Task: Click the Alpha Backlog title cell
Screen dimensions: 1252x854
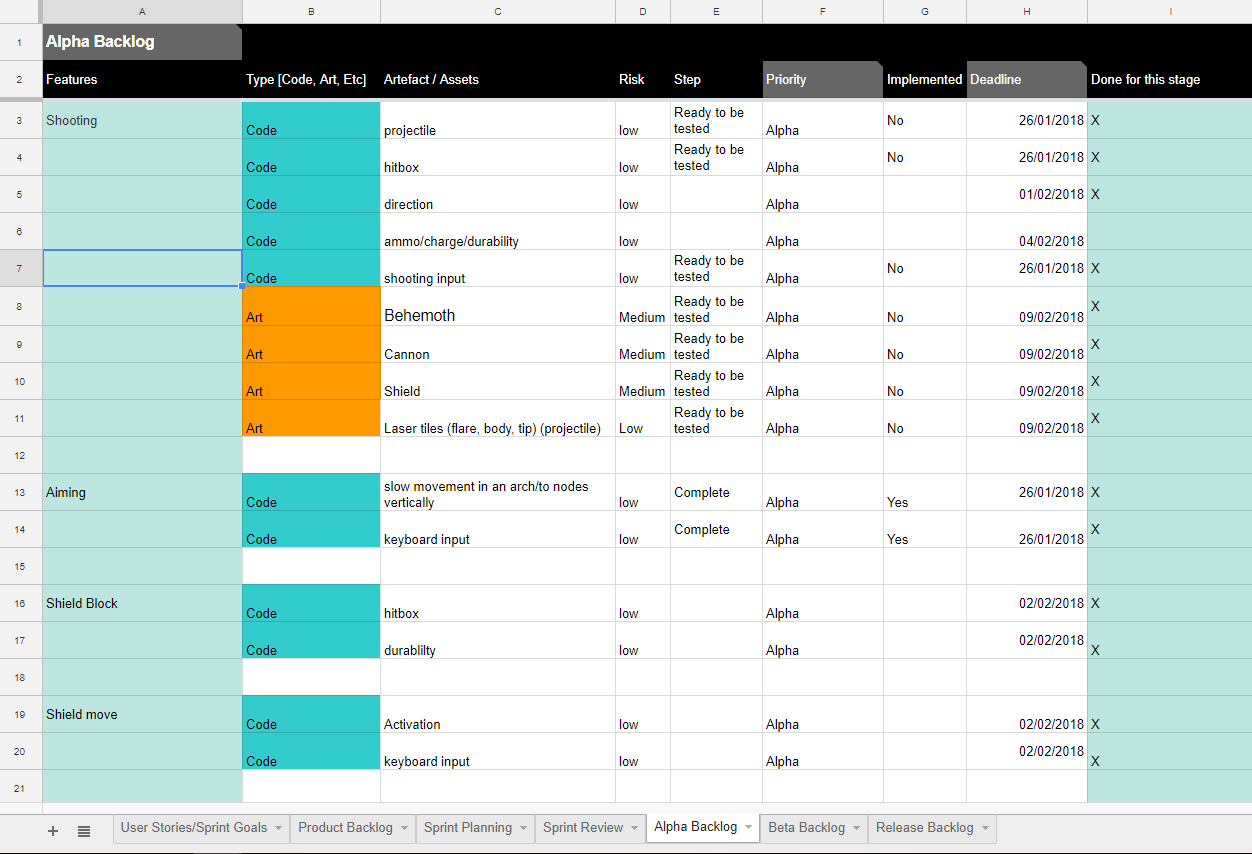Action: point(142,42)
